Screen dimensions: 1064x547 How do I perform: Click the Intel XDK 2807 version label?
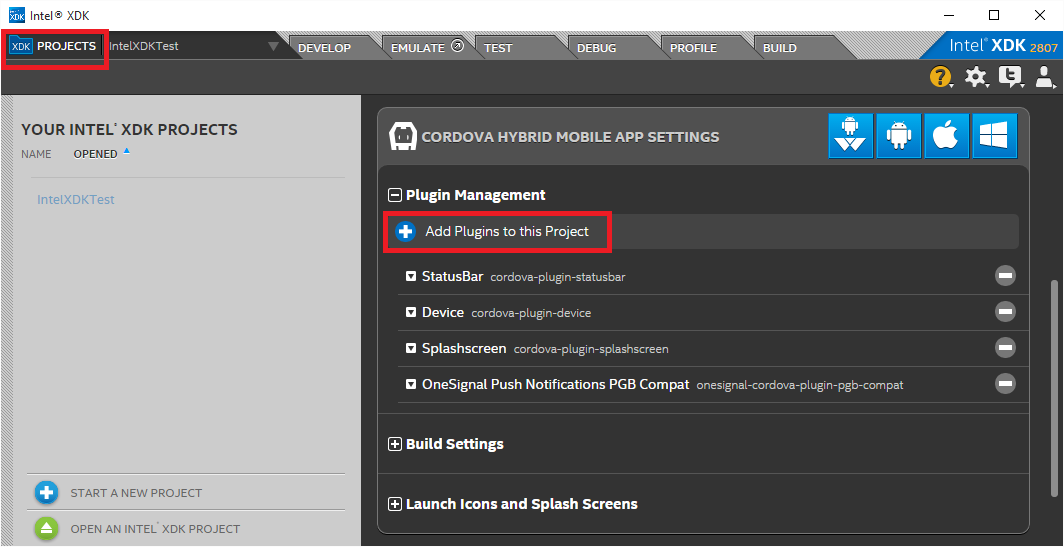tap(1003, 46)
